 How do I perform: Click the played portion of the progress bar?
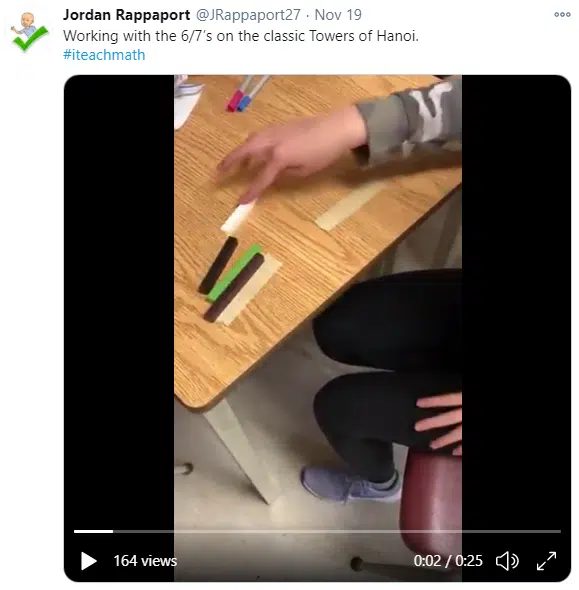[x=93, y=531]
